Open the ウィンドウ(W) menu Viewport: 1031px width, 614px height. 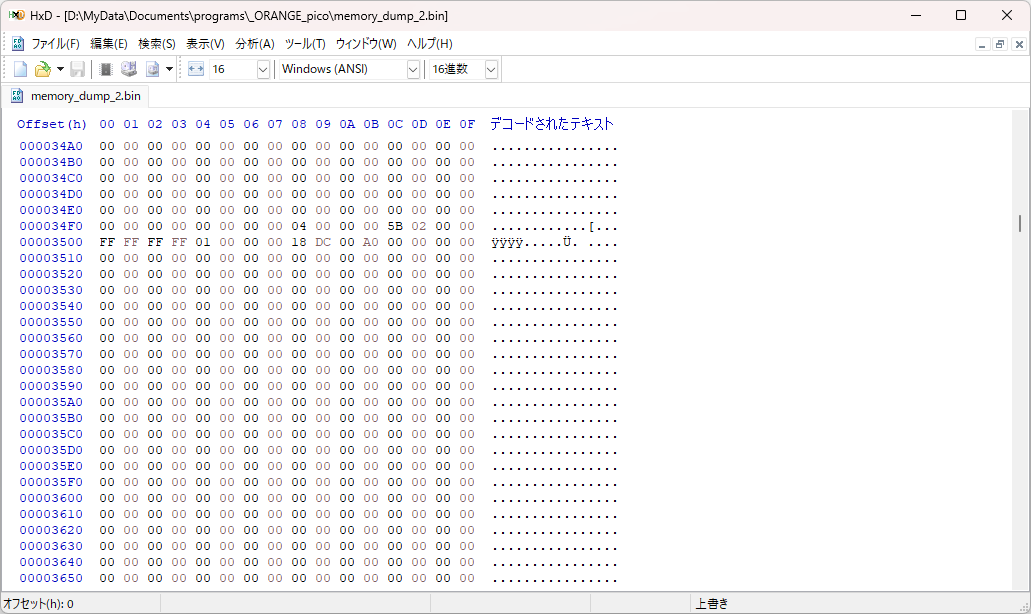pyautogui.click(x=366, y=44)
